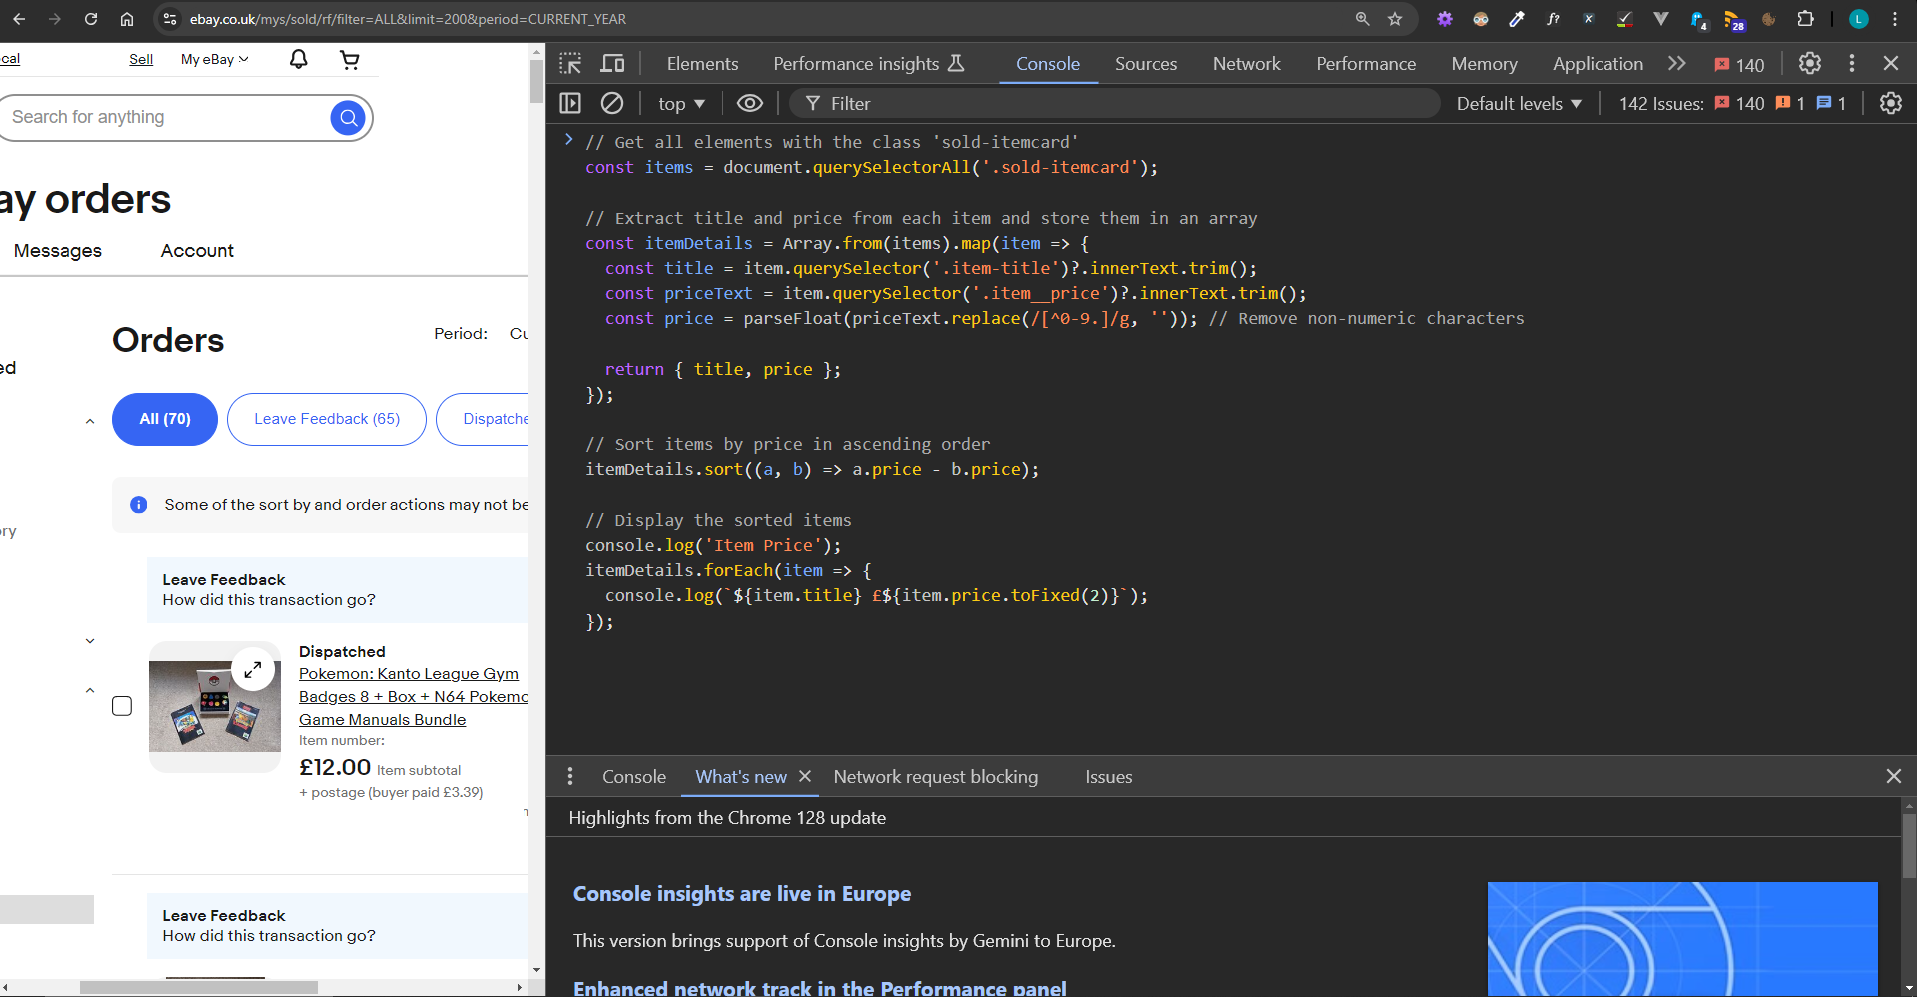Open the Sources tab
This screenshot has height=997, width=1917.
pyautogui.click(x=1146, y=64)
